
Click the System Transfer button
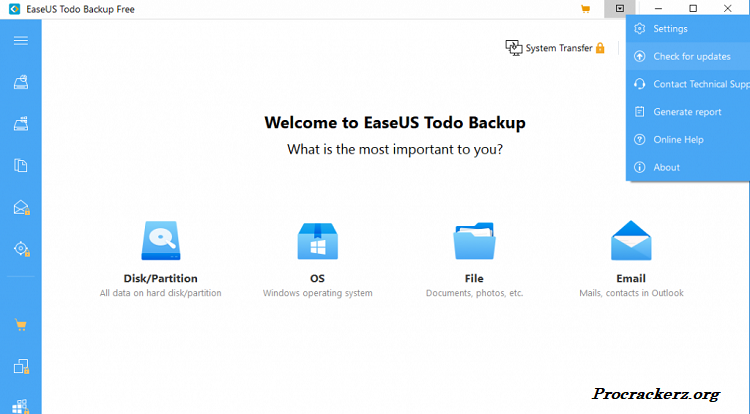click(555, 47)
